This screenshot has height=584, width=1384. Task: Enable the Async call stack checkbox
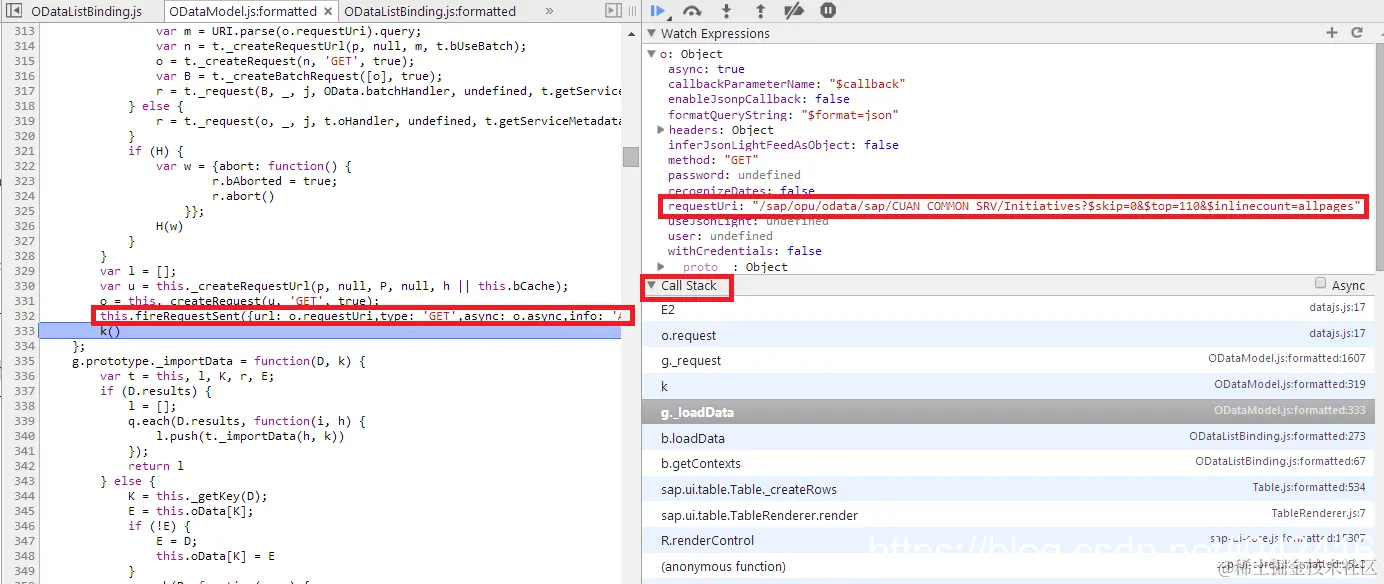(1320, 284)
